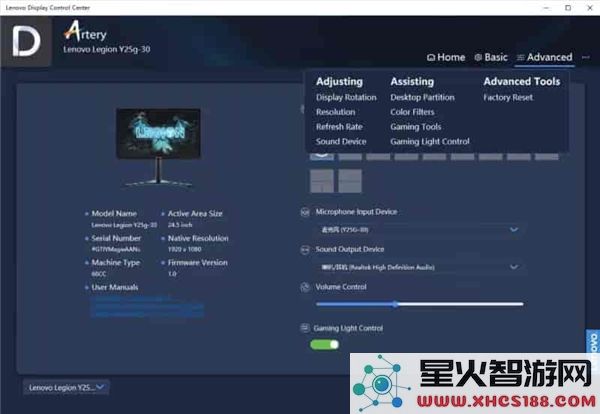Image resolution: width=600 pixels, height=414 pixels.
Task: Click the Display Control Center D logo
Action: [x=26, y=41]
